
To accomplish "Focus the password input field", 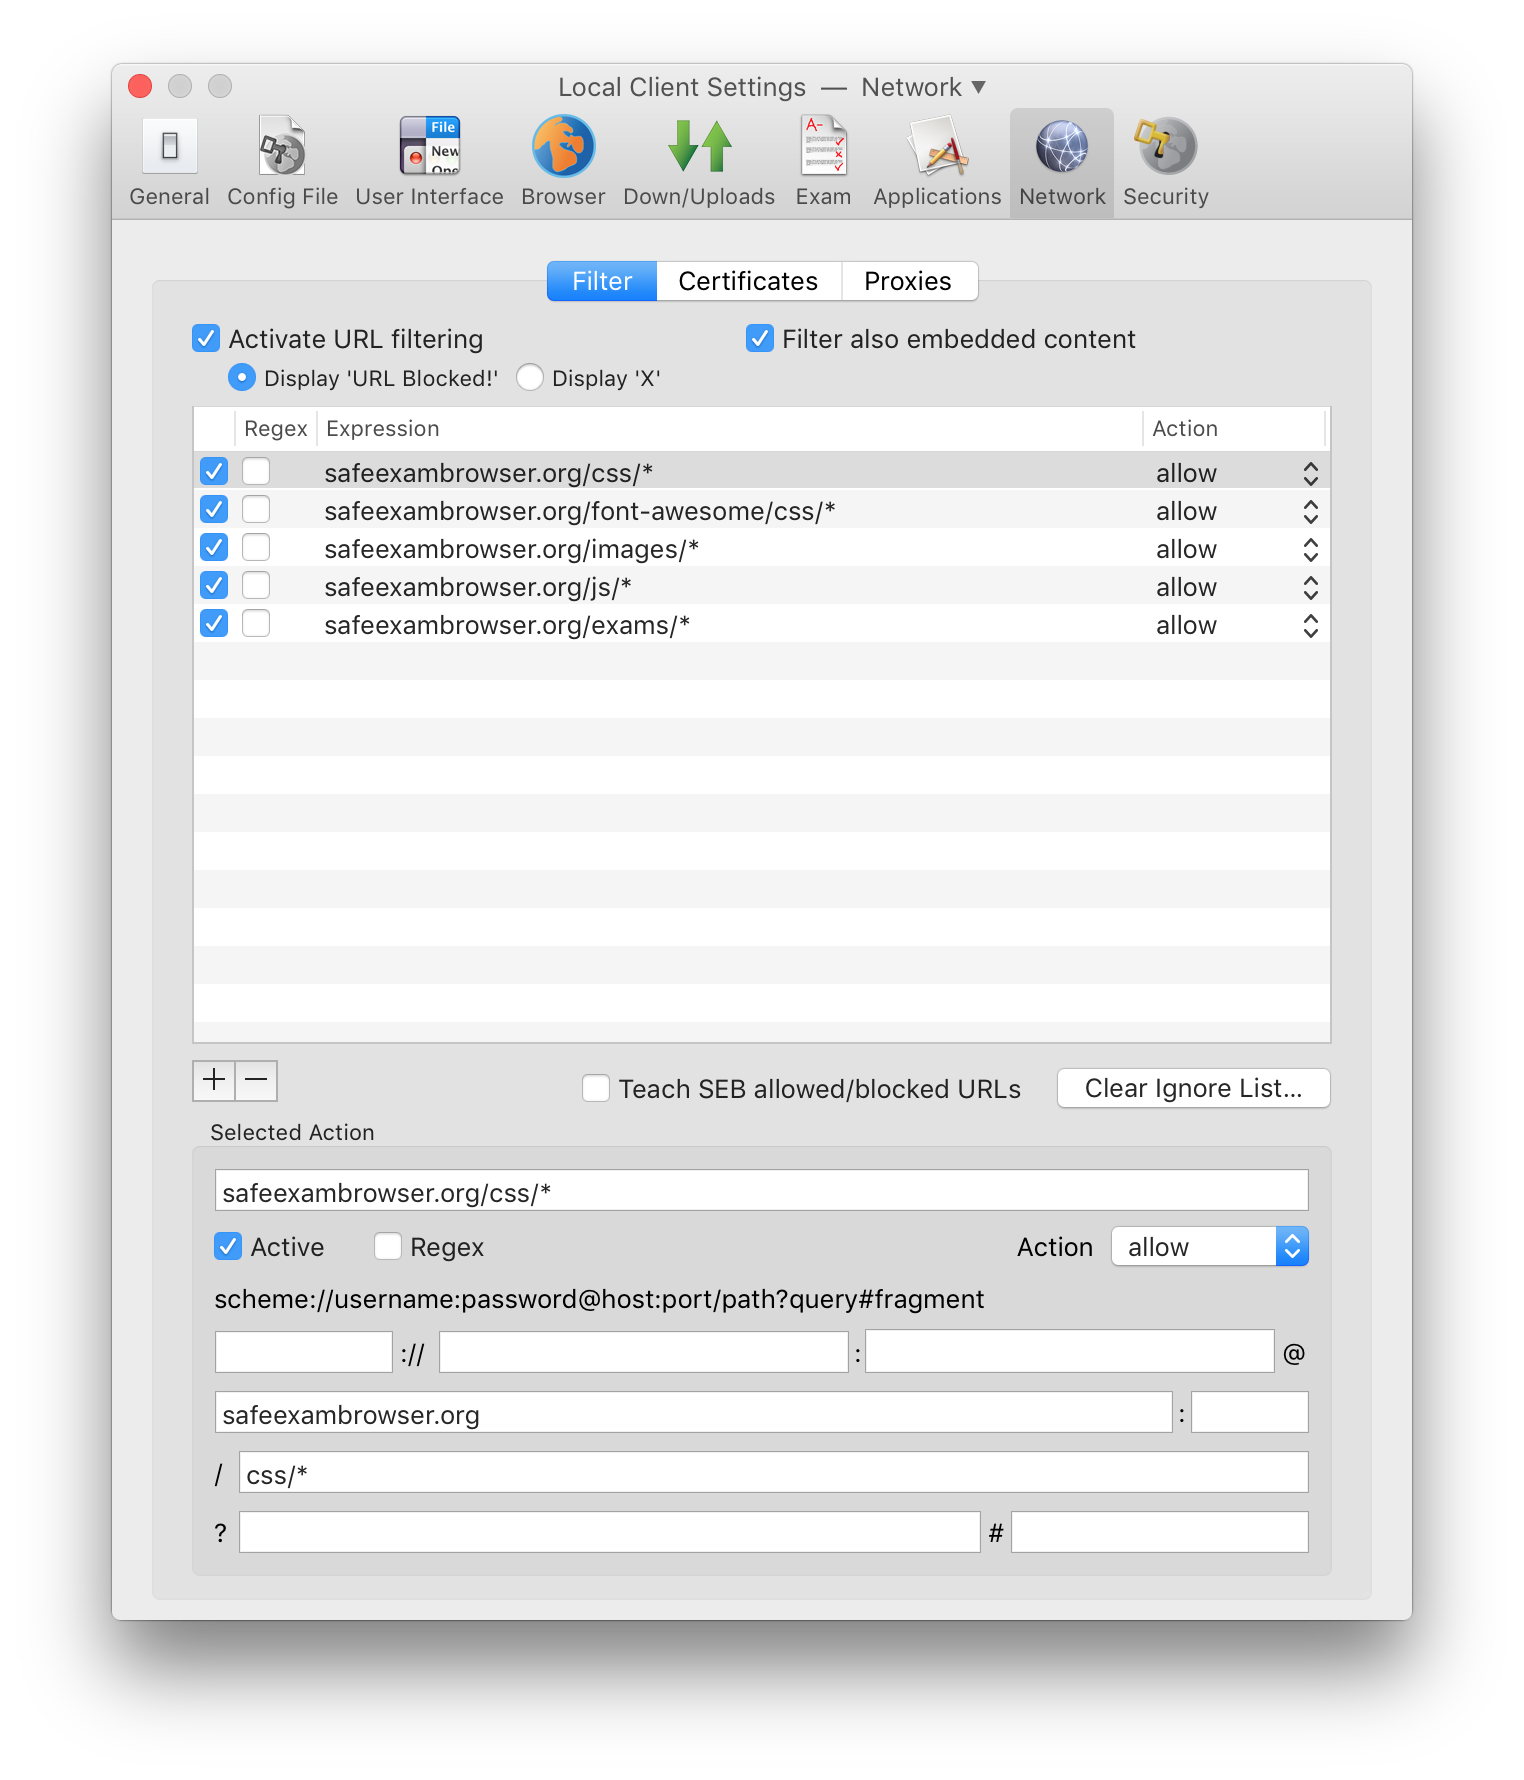I will pos(1069,1352).
